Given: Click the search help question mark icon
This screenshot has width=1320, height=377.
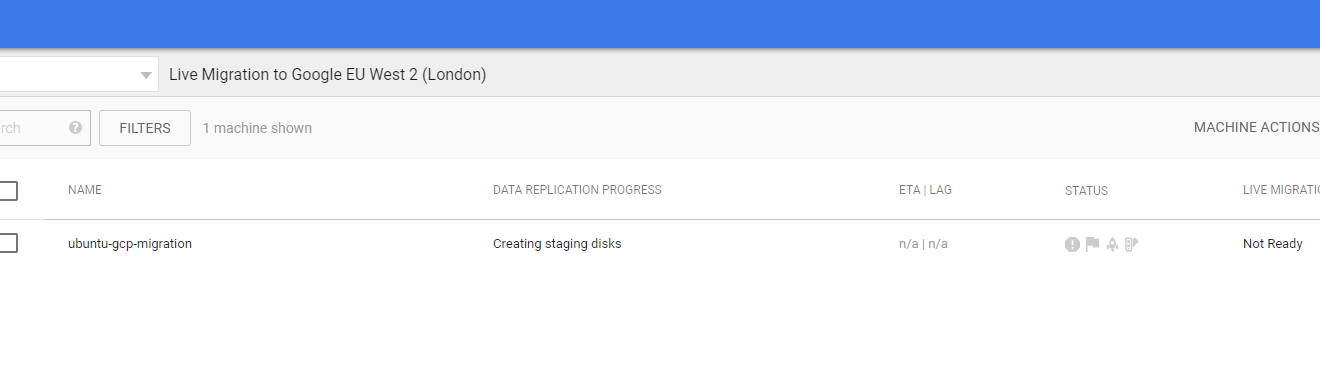Looking at the screenshot, I should [75, 128].
